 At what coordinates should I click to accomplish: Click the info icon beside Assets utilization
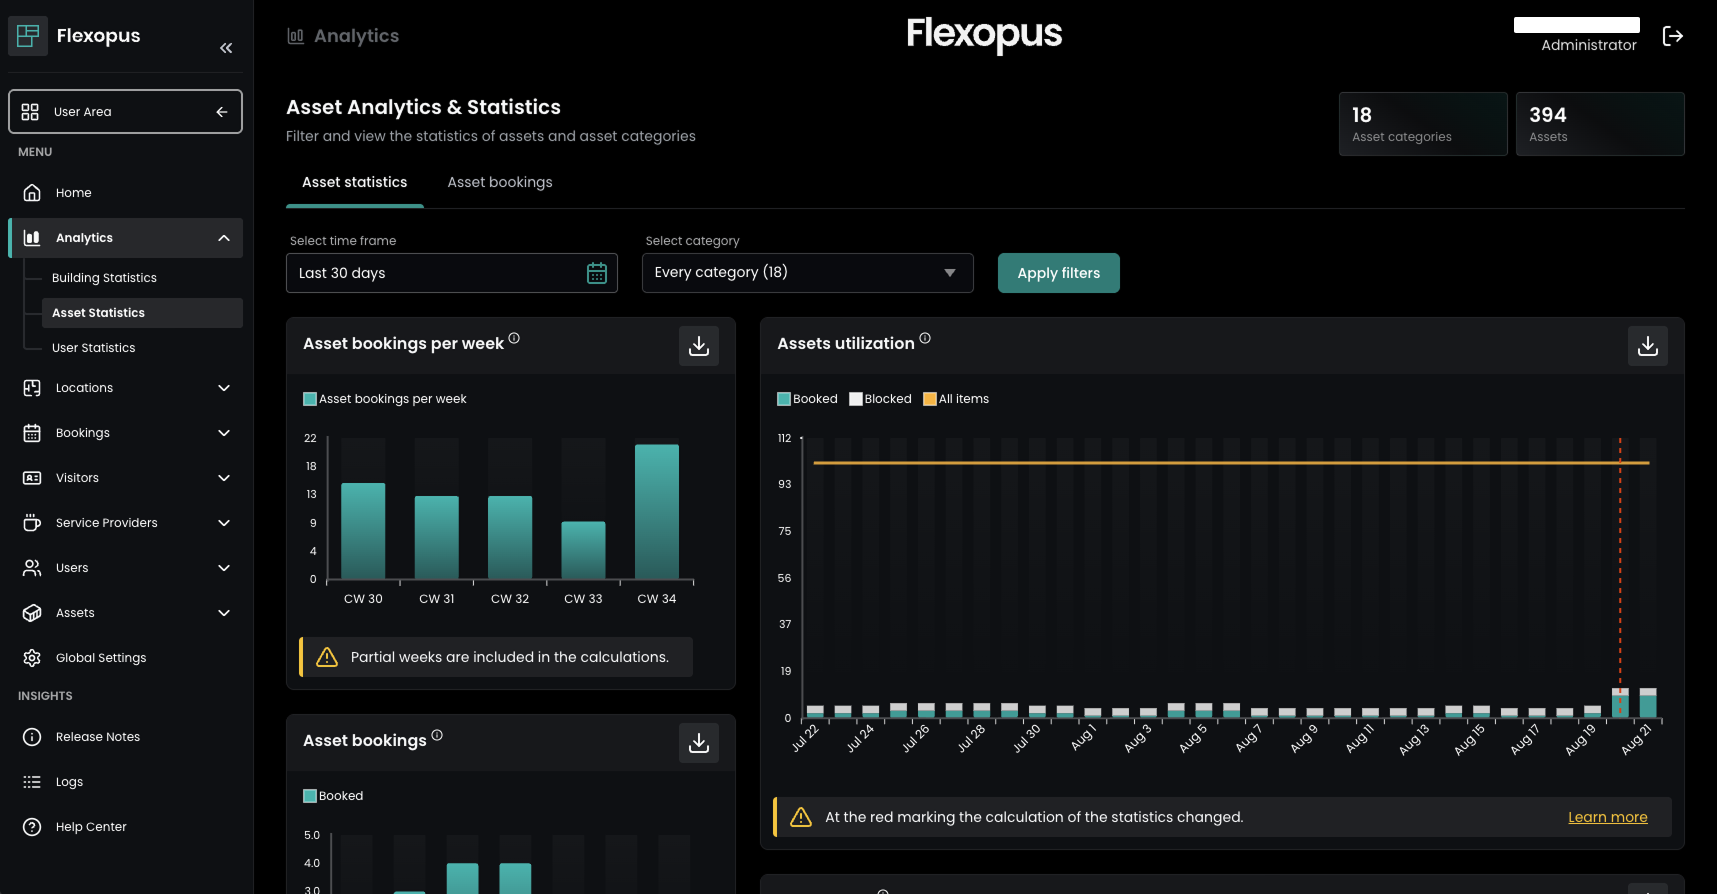click(925, 339)
